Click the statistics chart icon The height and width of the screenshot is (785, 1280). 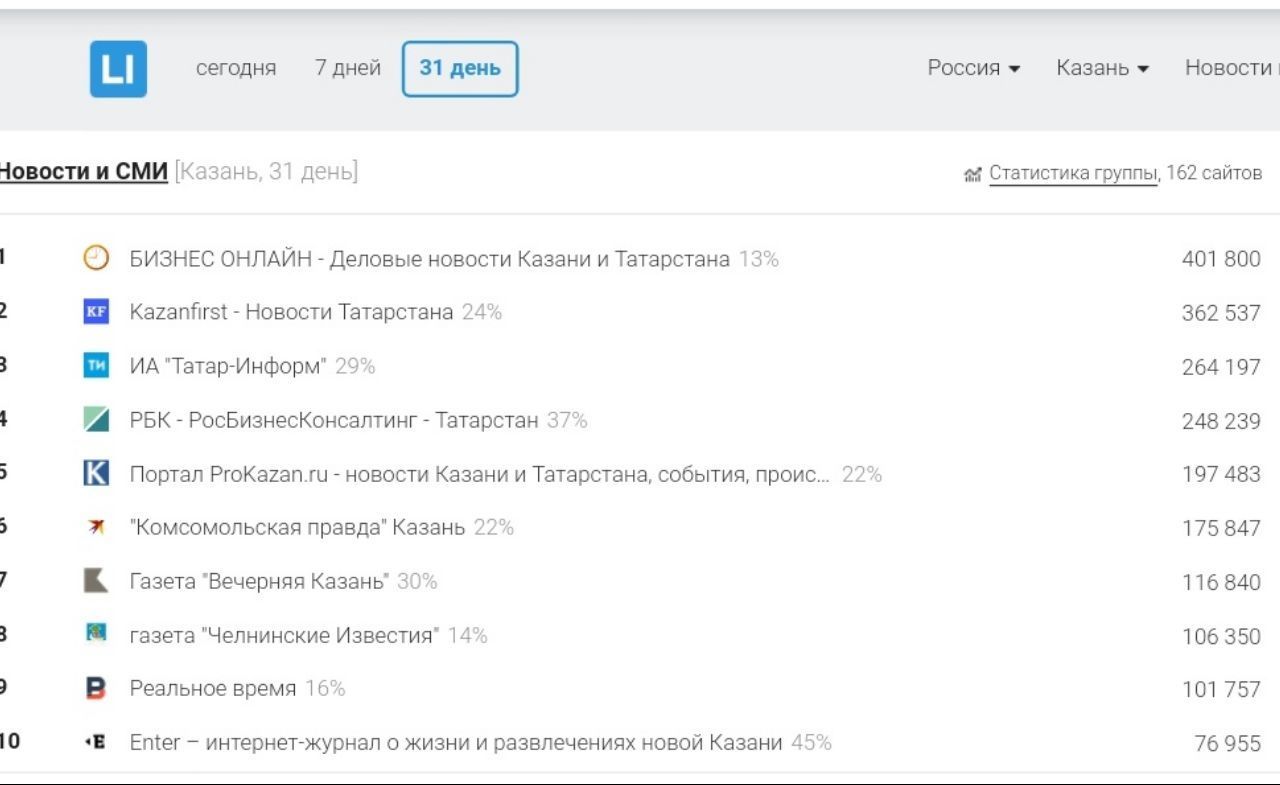point(972,175)
